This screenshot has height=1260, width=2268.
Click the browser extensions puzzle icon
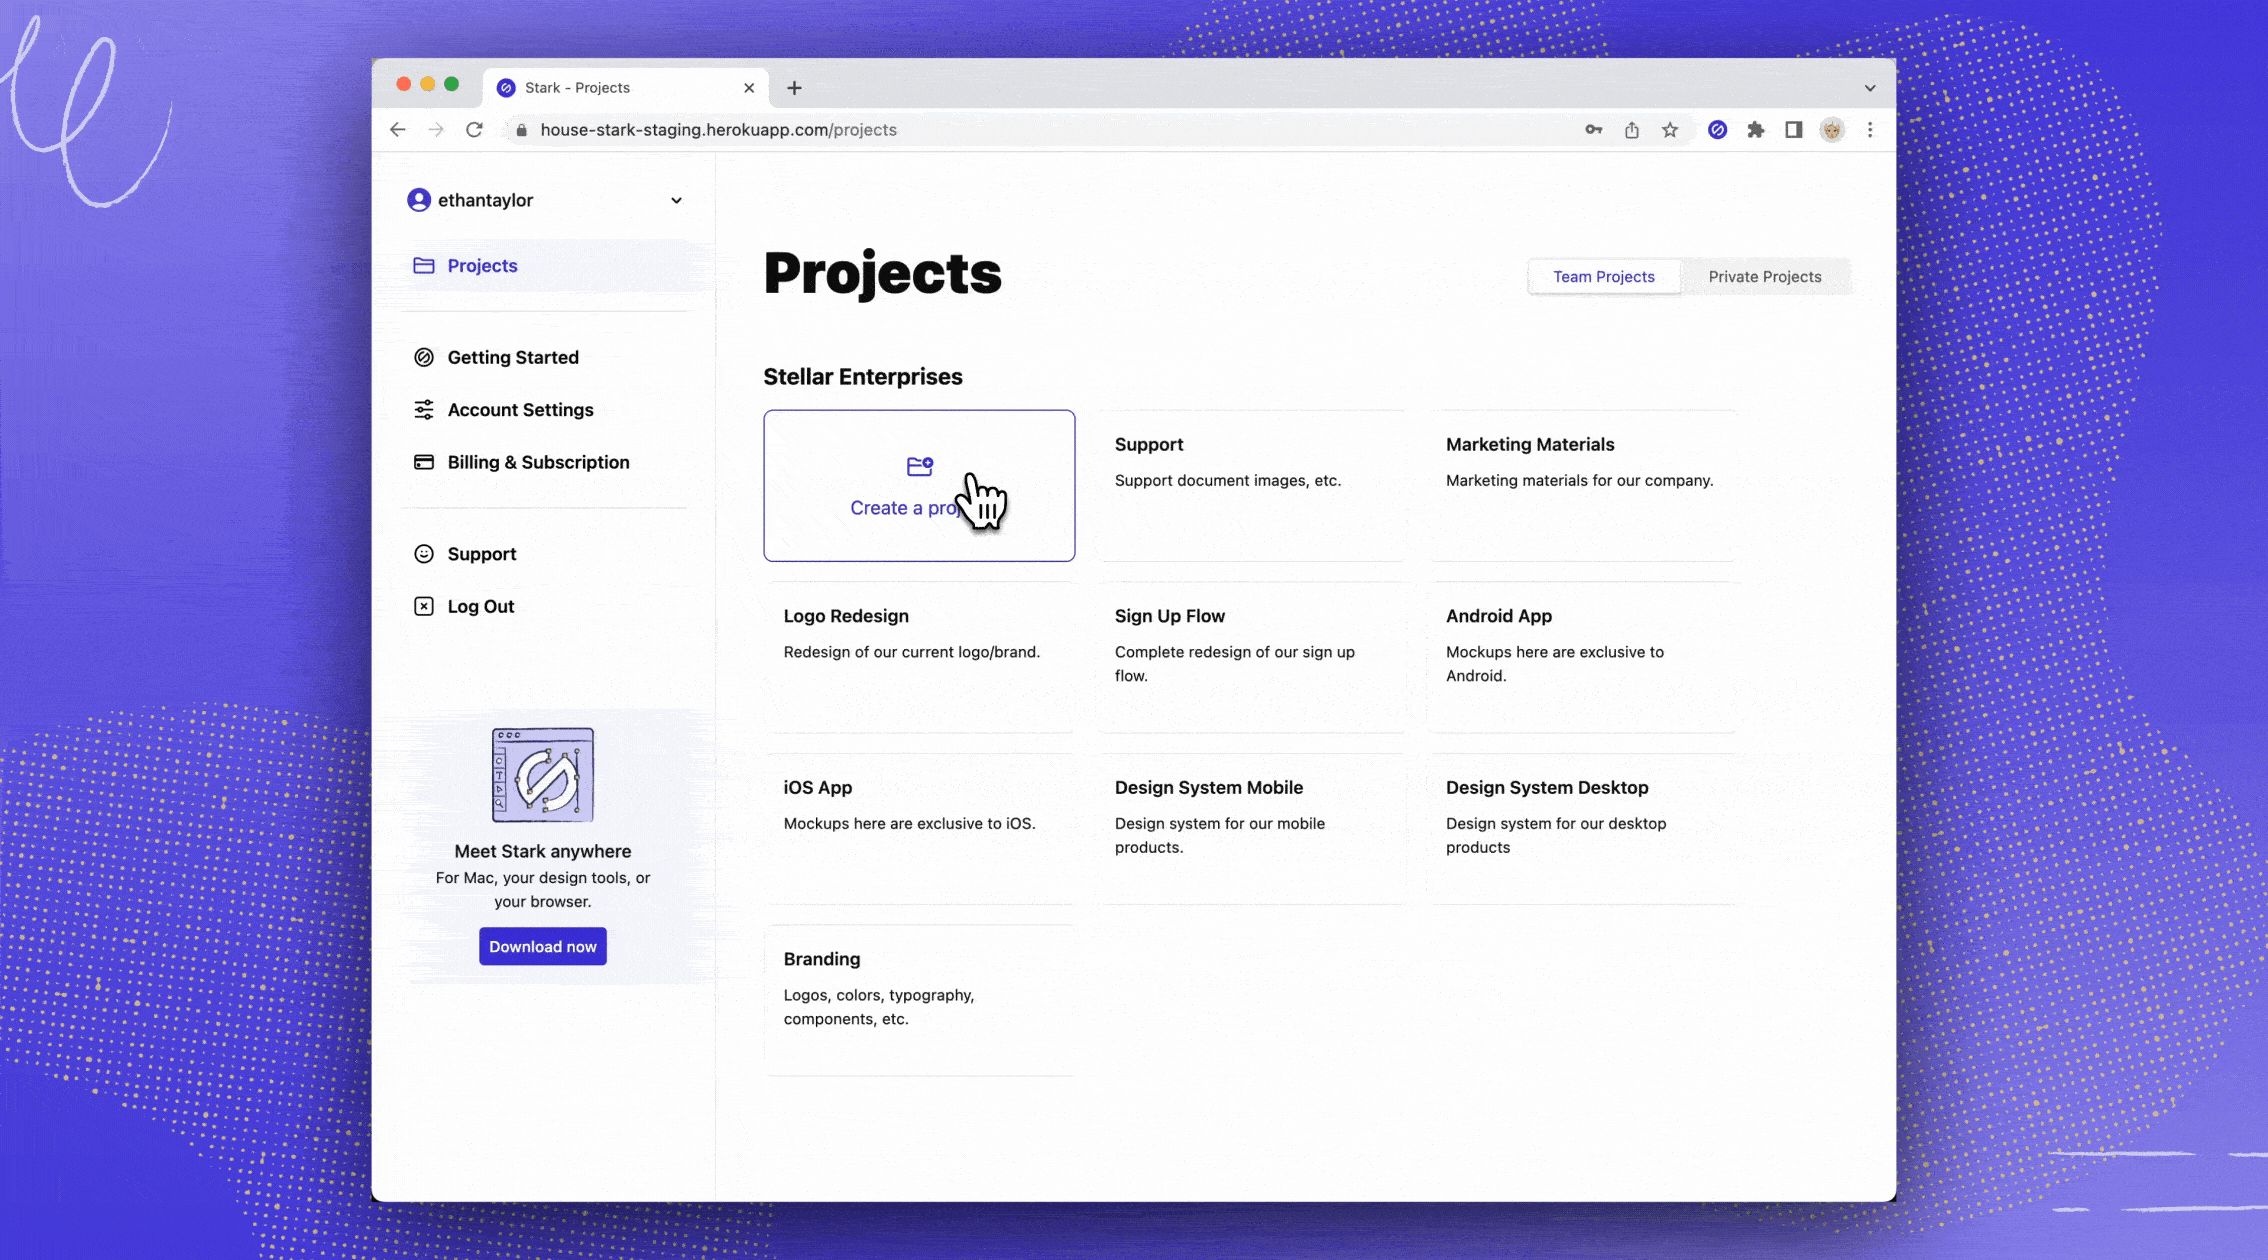[1755, 129]
